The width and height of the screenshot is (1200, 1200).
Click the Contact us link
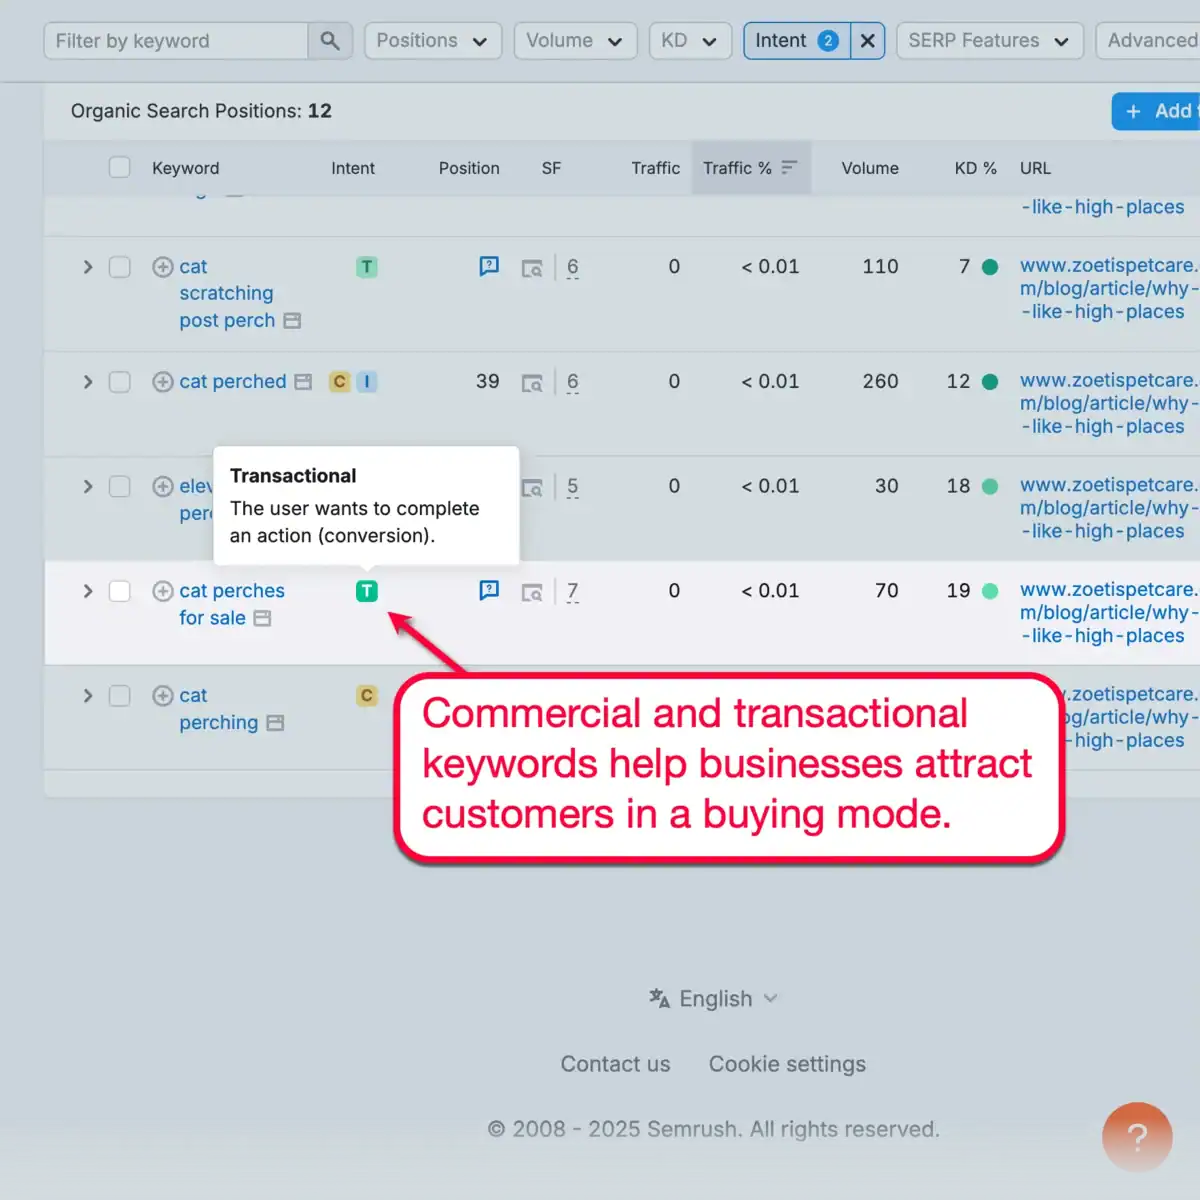point(615,1064)
